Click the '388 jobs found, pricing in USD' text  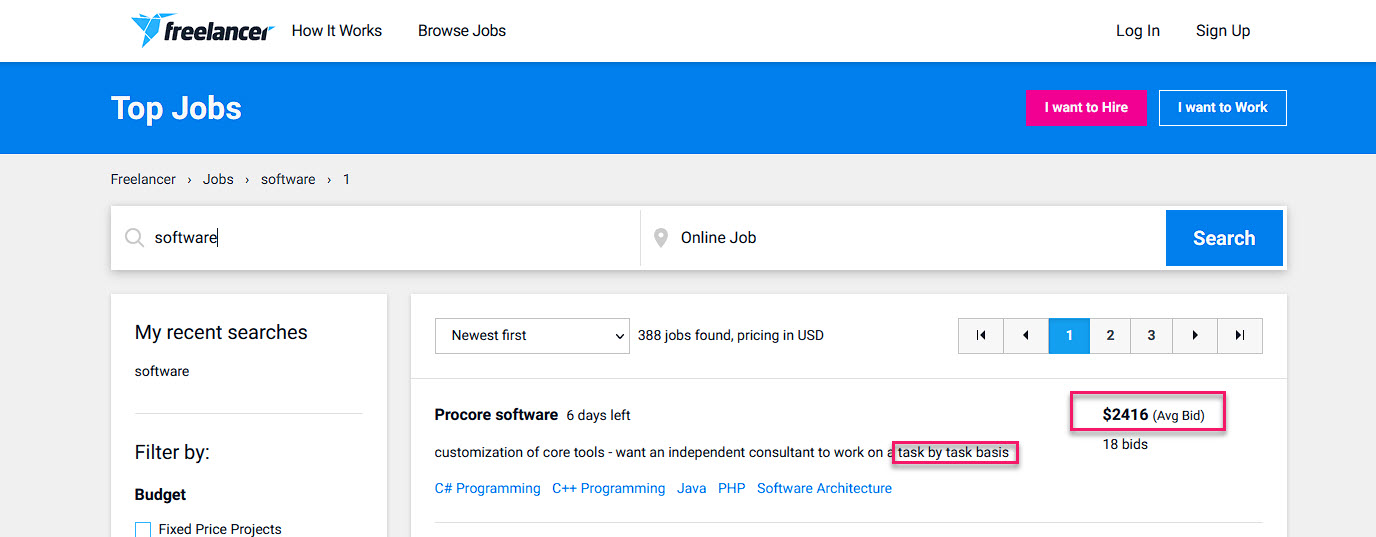[731, 336]
